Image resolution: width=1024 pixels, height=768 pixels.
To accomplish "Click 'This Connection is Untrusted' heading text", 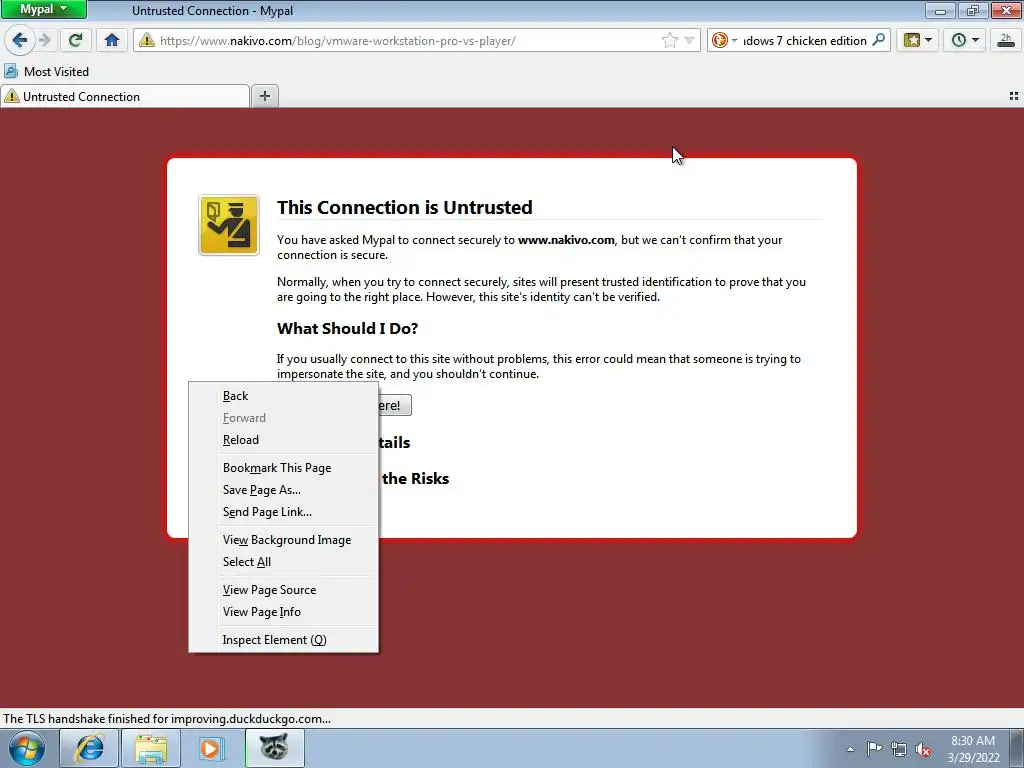I will point(404,207).
